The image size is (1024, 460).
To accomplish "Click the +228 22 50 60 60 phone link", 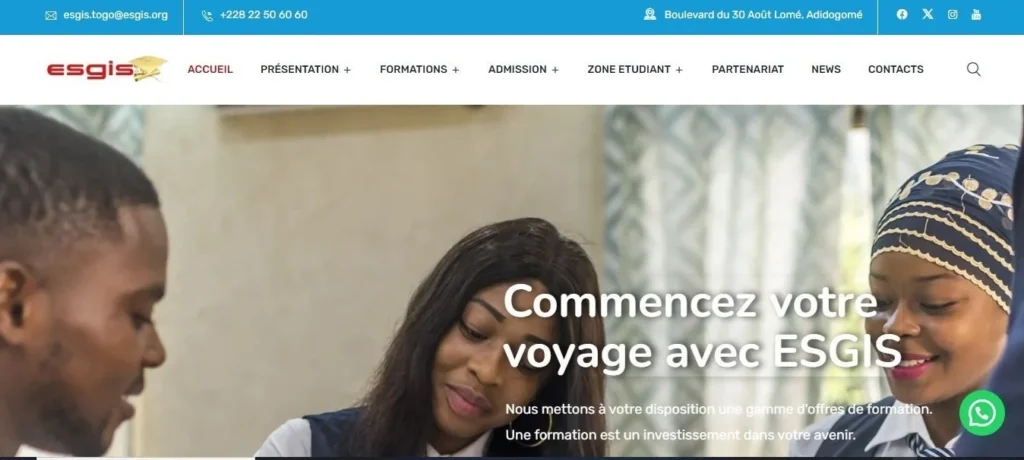I will click(264, 15).
